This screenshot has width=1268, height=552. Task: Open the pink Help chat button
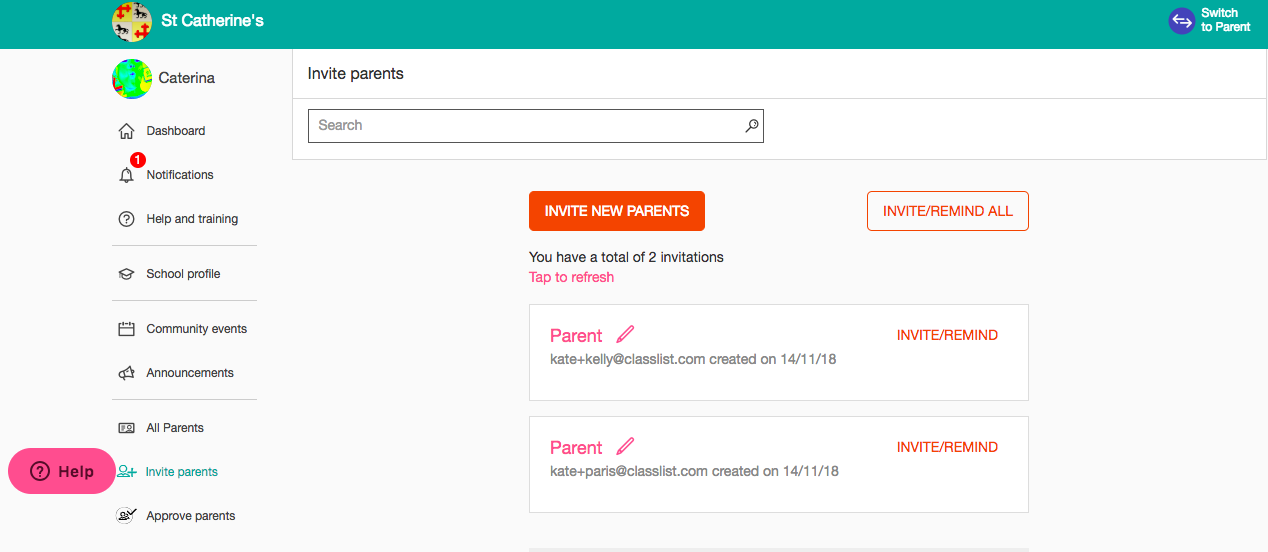click(62, 471)
